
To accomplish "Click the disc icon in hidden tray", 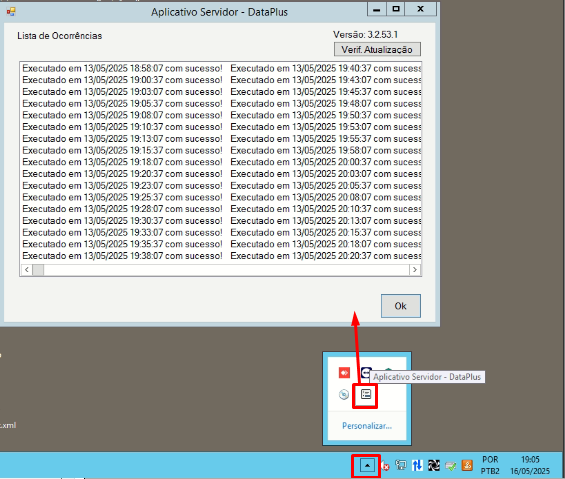I will pyautogui.click(x=344, y=394).
